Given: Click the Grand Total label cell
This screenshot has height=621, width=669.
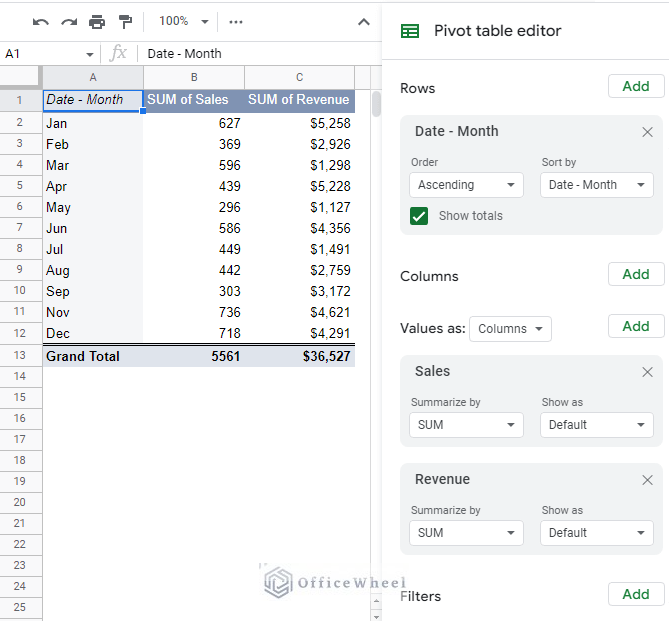Looking at the screenshot, I should pos(93,356).
